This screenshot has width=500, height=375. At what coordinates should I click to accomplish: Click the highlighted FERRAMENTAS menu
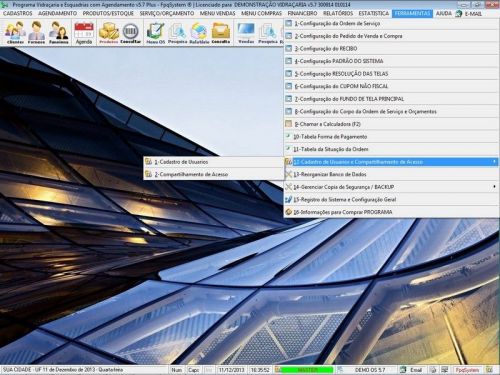(x=412, y=13)
